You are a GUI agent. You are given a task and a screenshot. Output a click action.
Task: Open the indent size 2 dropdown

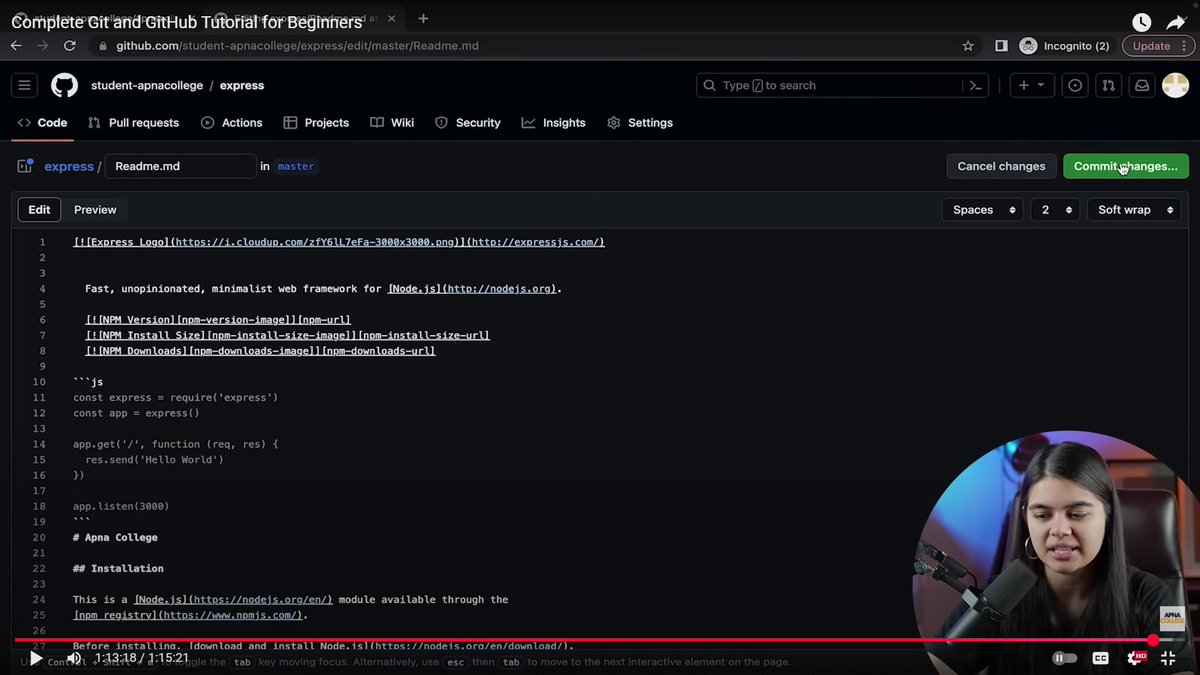(x=1055, y=210)
